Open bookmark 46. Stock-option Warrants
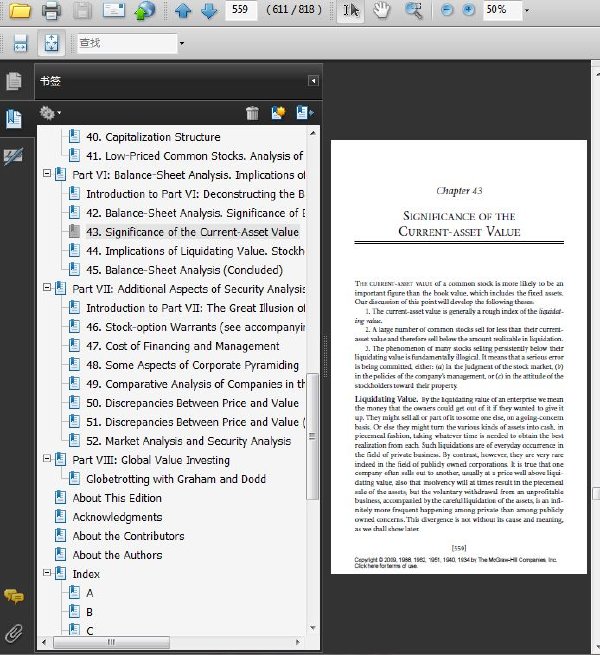600x655 pixels. click(x=195, y=327)
